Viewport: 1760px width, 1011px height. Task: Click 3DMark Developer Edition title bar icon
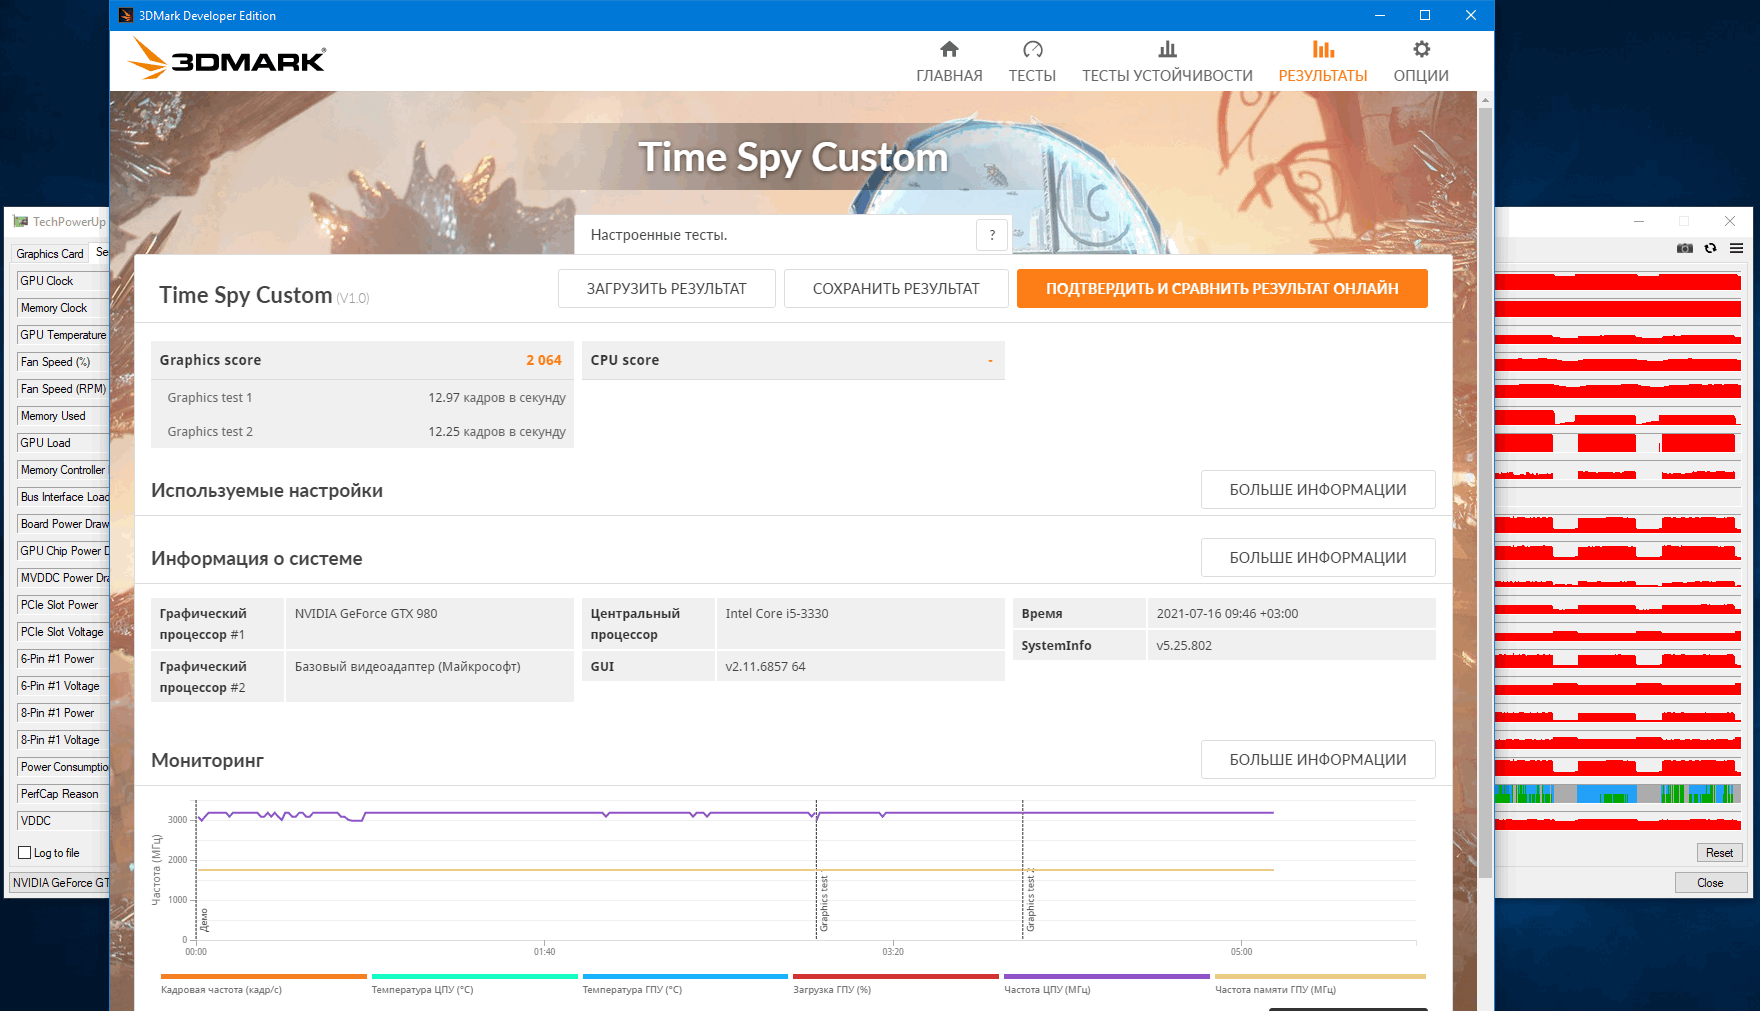pyautogui.click(x=125, y=15)
